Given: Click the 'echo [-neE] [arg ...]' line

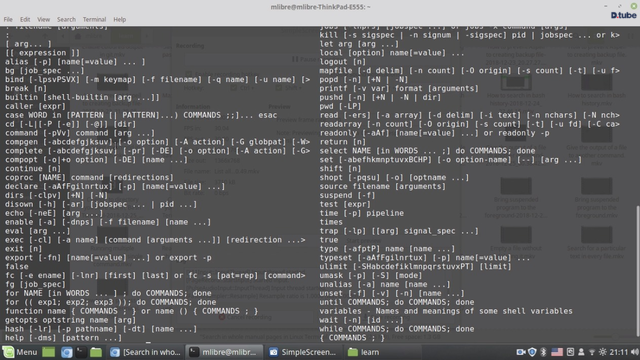Looking at the screenshot, I should 54,213.
